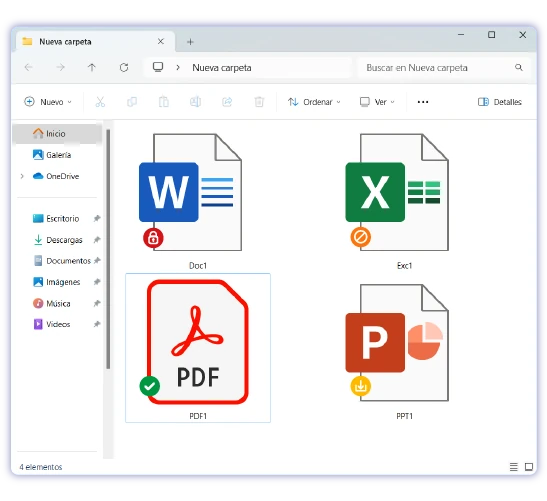Click the PDF1 file name label
547x501 pixels.
tap(198, 416)
